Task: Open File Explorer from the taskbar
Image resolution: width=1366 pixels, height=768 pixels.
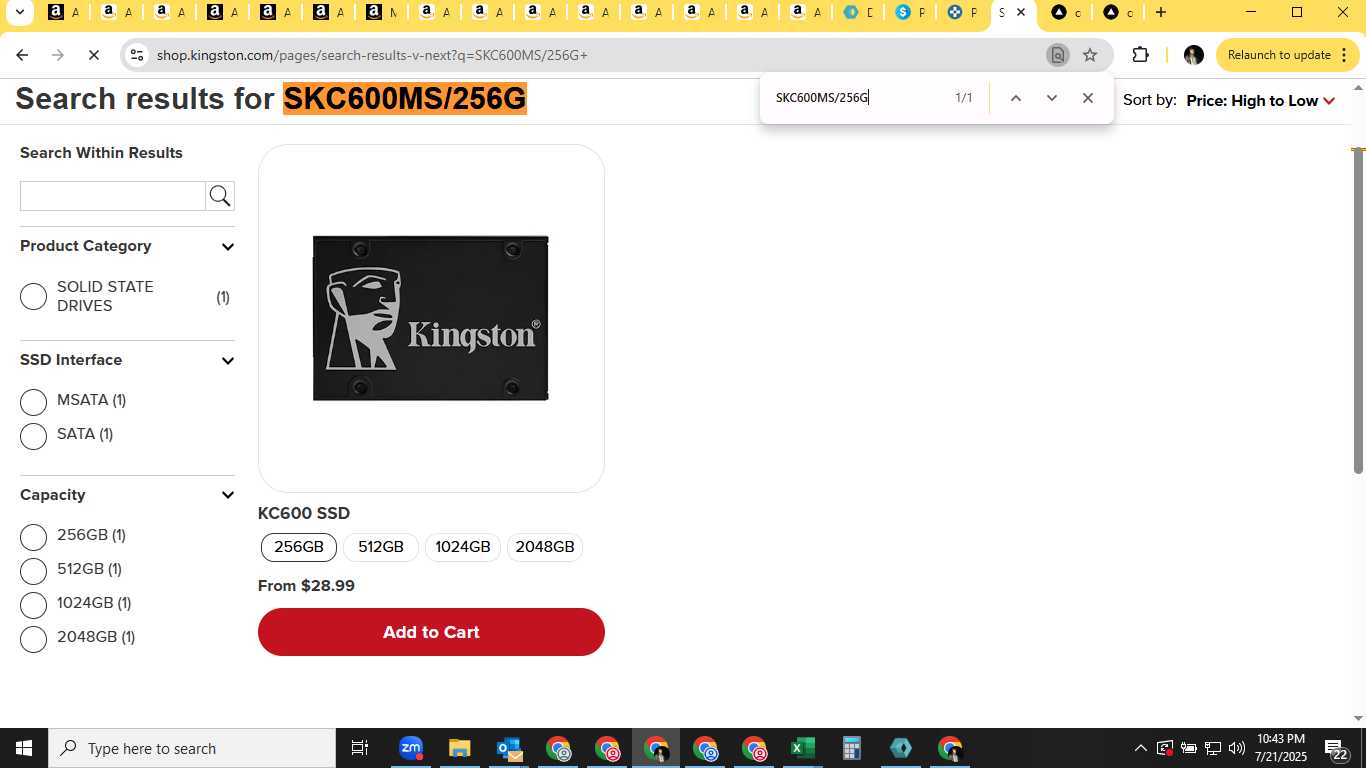Action: tap(459, 748)
